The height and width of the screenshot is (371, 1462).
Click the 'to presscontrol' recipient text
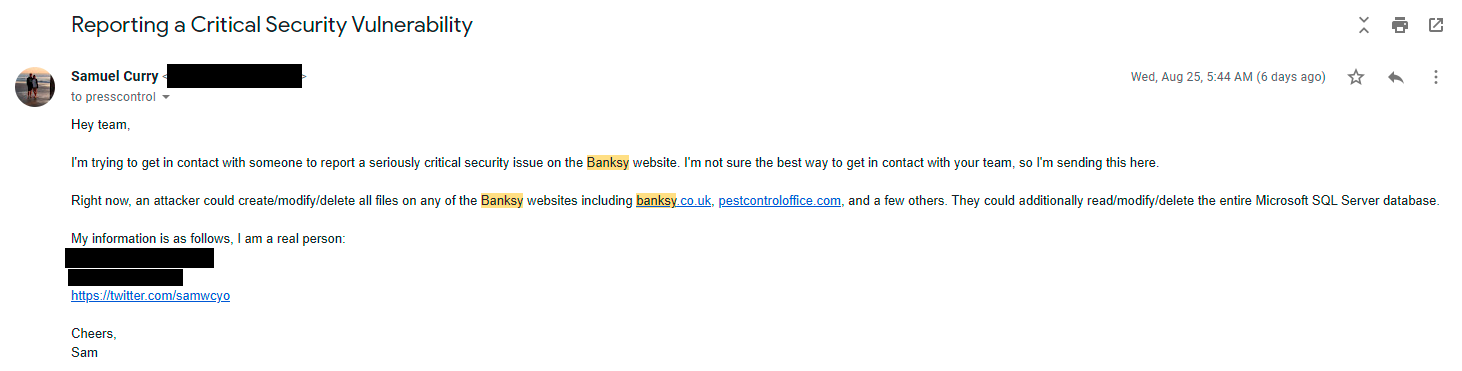point(114,98)
